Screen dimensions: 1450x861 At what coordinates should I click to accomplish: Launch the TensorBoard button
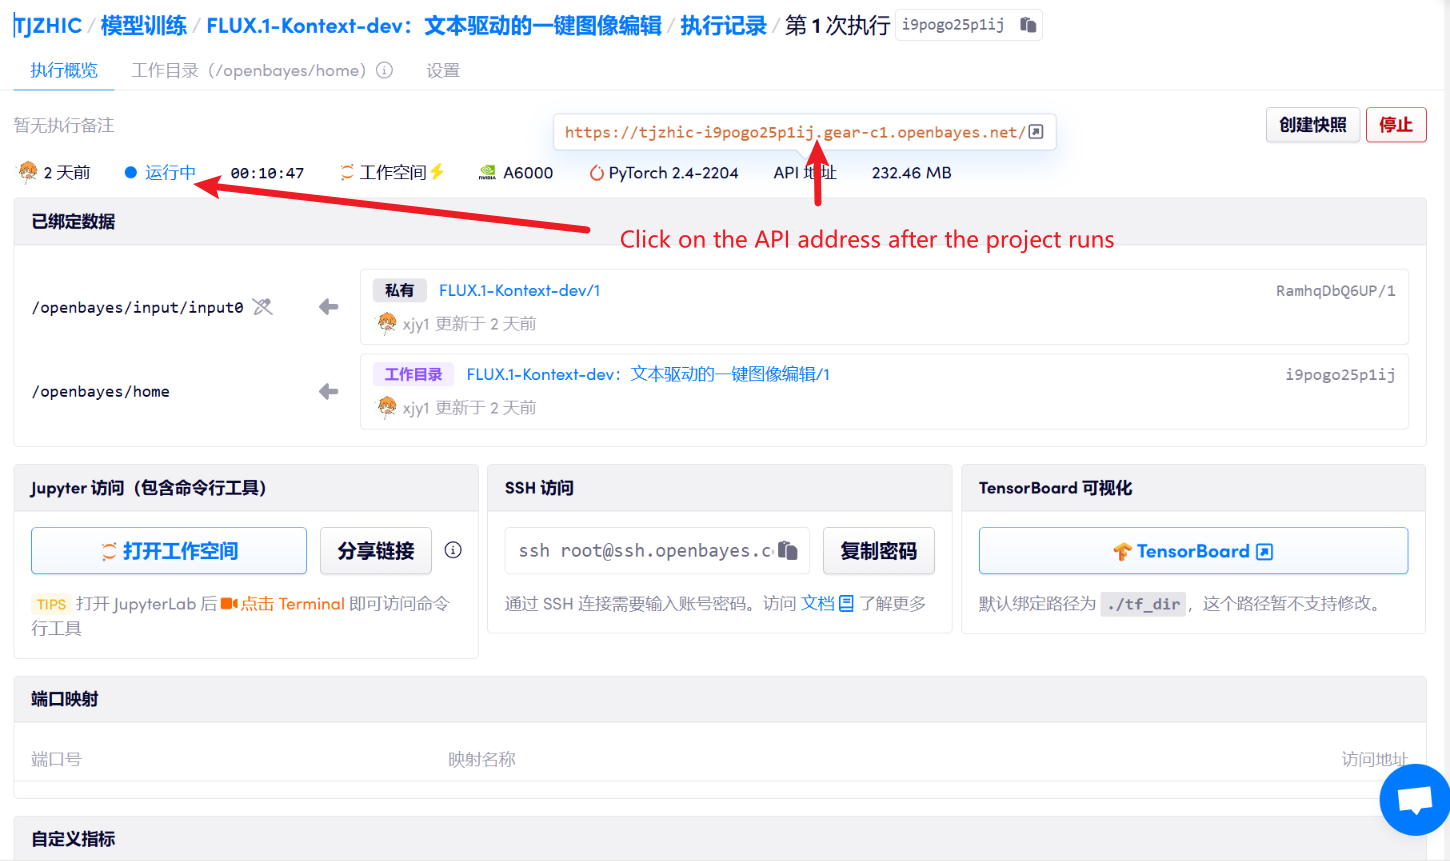[1192, 551]
